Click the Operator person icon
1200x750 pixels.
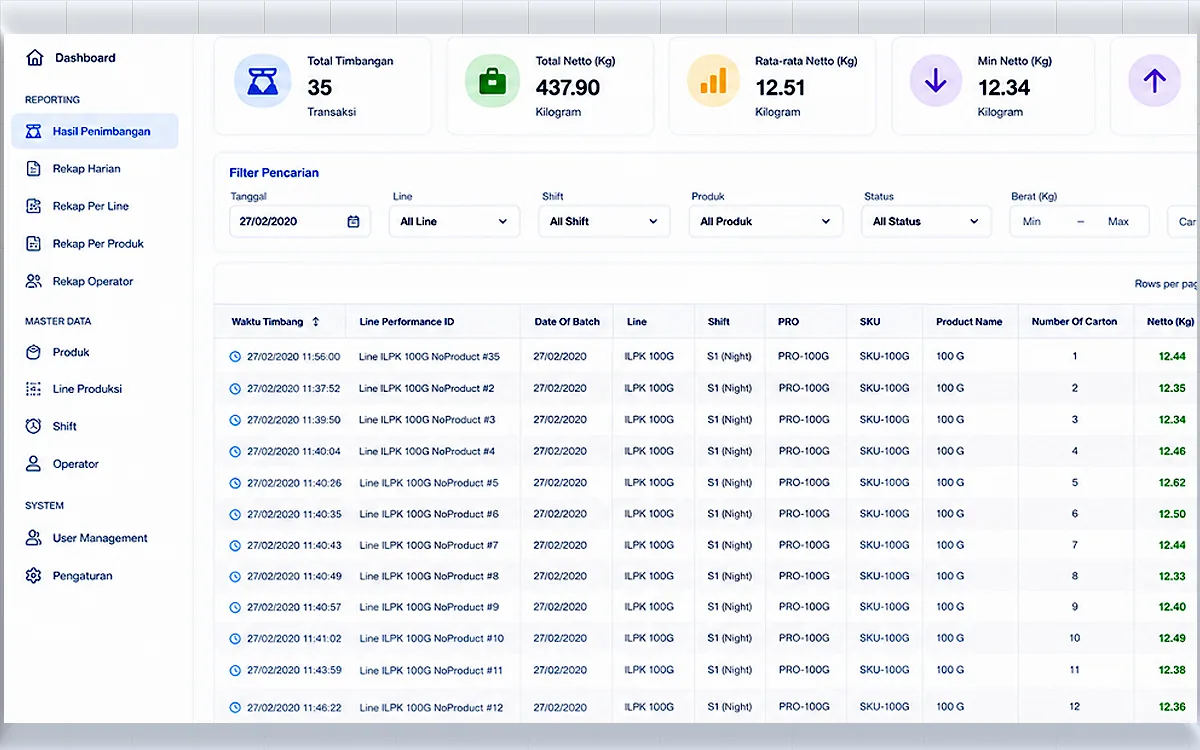[34, 464]
